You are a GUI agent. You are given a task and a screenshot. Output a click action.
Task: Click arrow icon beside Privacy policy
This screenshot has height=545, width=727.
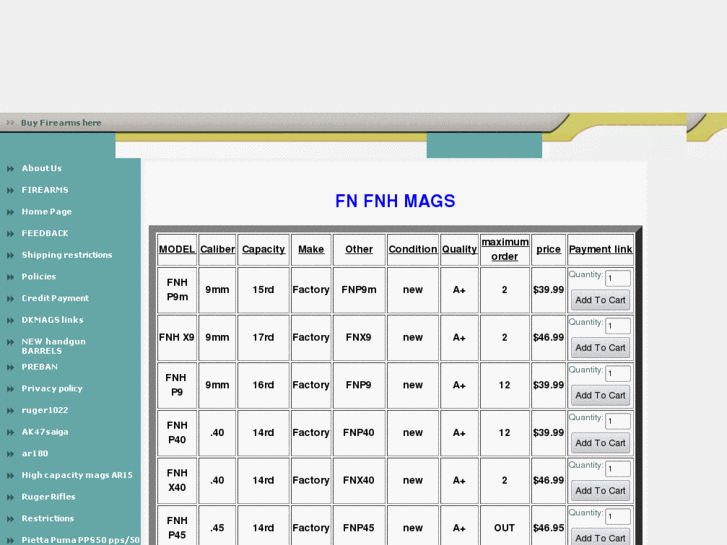pyautogui.click(x=10, y=389)
